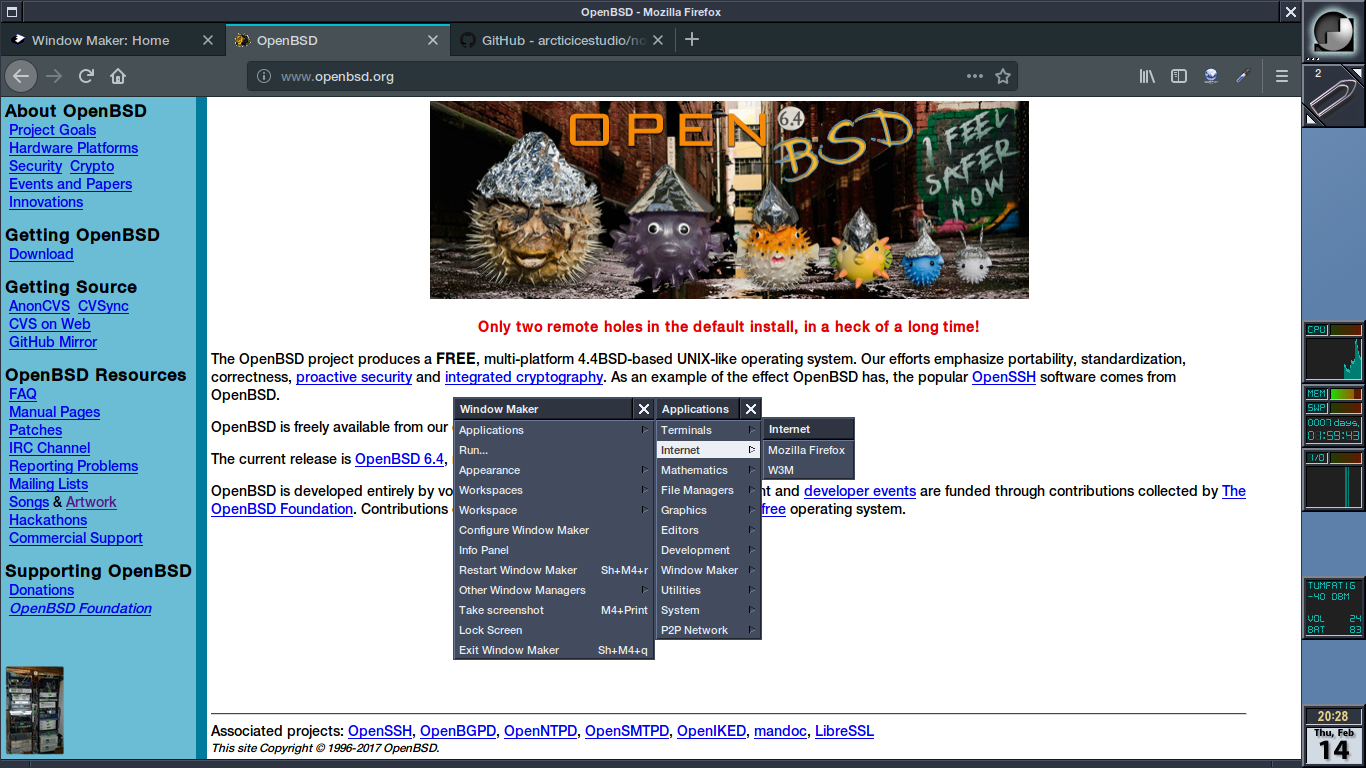This screenshot has height=768, width=1366.
Task: Open the Project Goals link
Action: click(52, 130)
